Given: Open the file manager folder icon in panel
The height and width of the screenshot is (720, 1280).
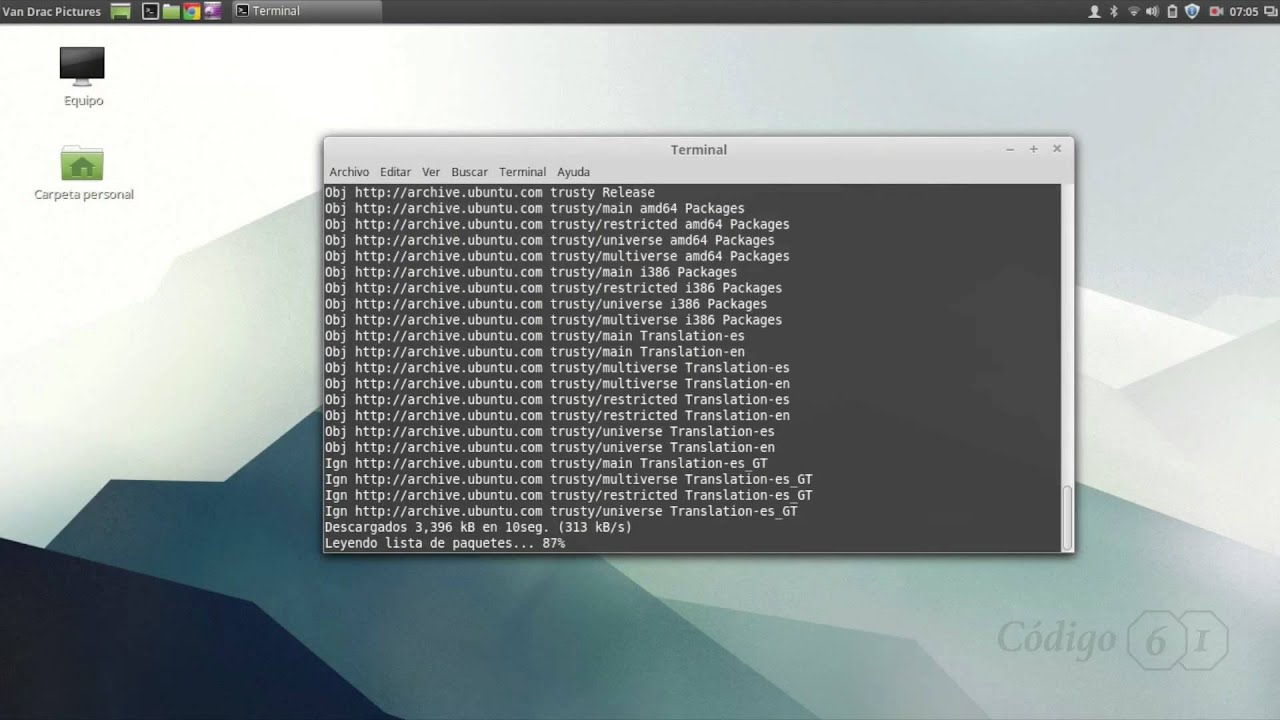Looking at the screenshot, I should [x=170, y=11].
